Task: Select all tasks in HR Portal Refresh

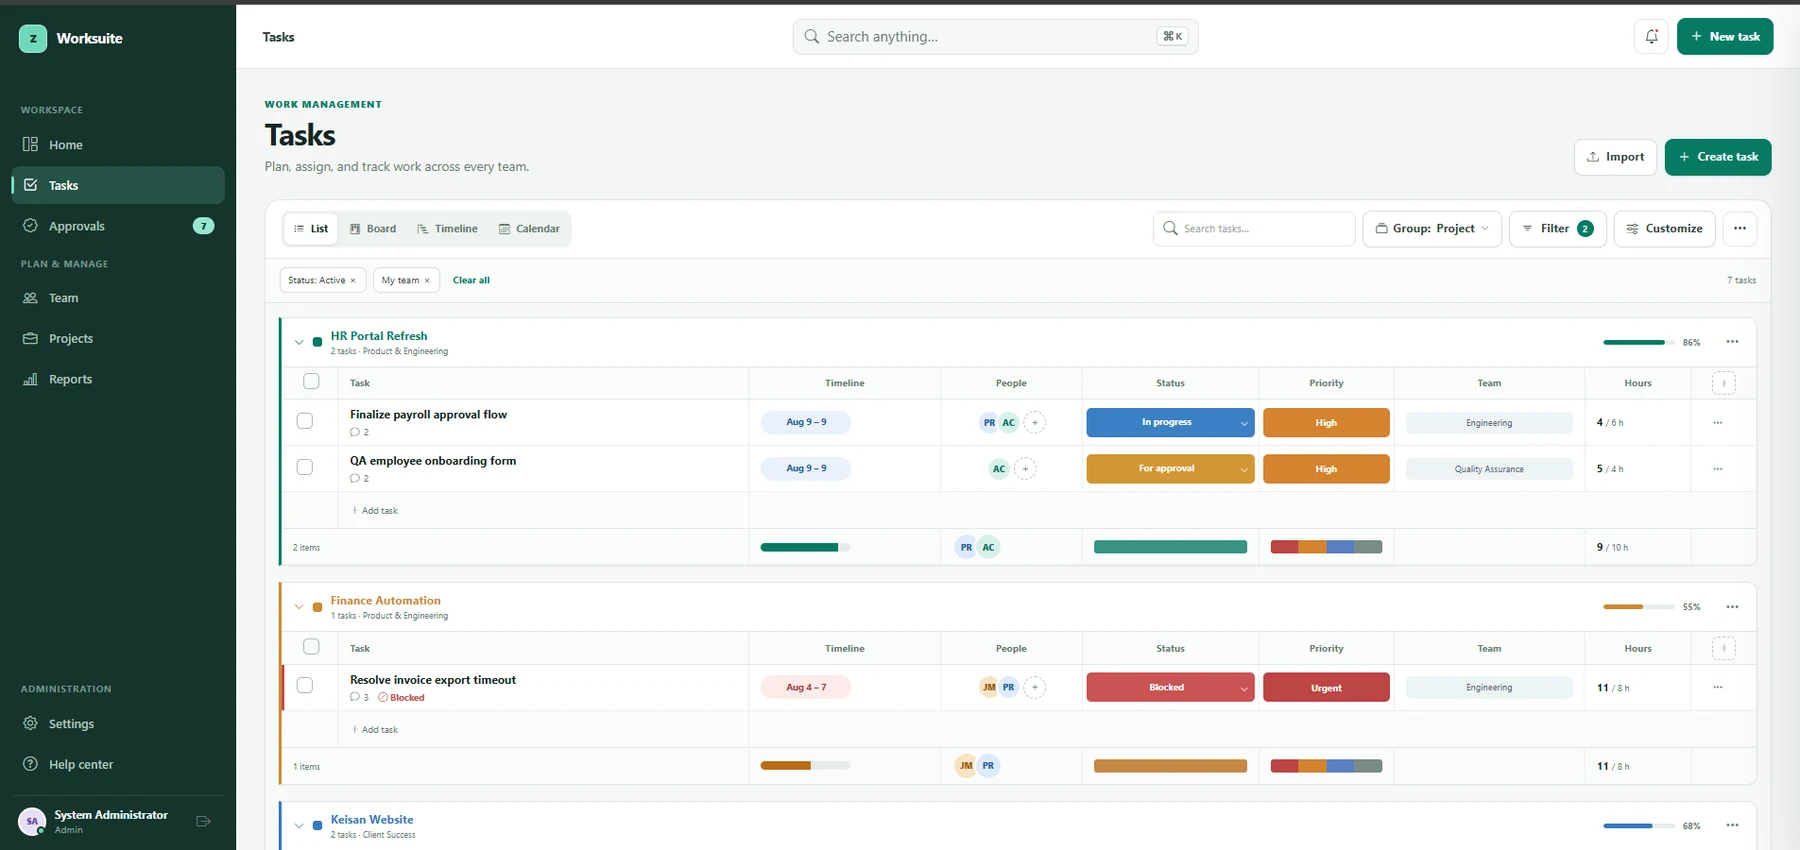Action: pyautogui.click(x=311, y=381)
